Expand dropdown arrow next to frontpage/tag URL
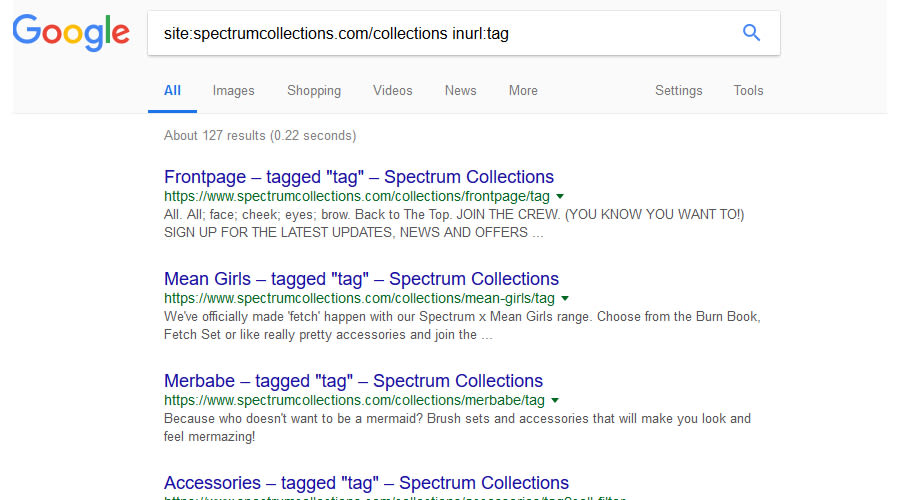 tap(560, 196)
